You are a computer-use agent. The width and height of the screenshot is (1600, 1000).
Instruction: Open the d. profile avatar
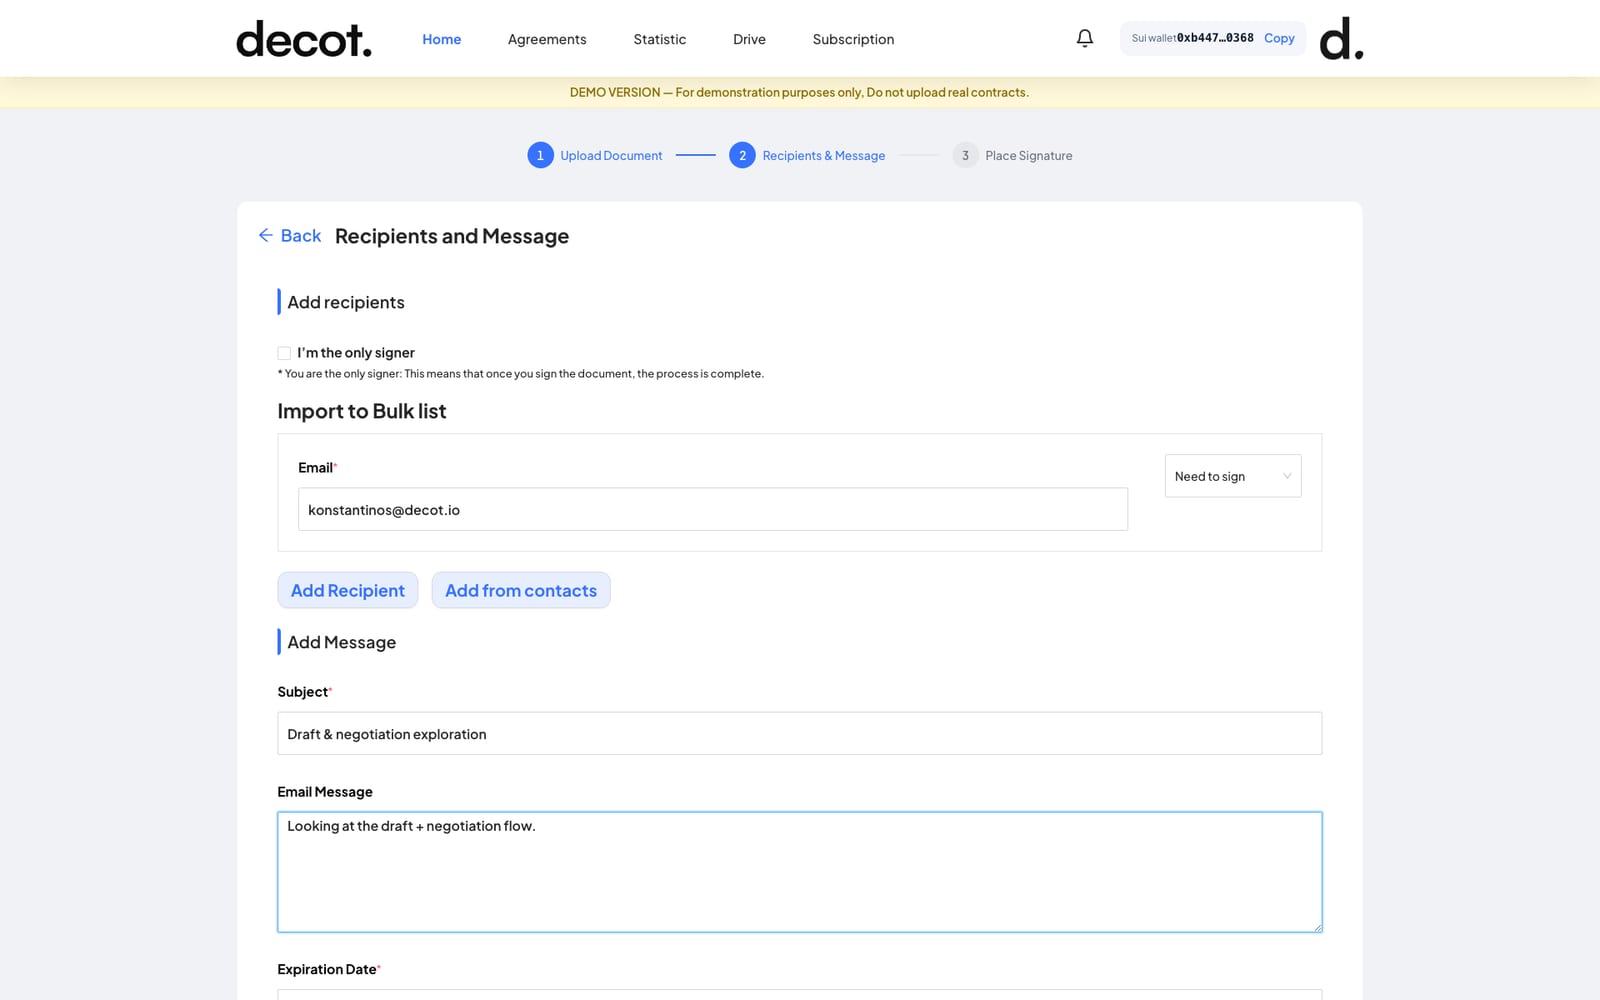[x=1341, y=38]
